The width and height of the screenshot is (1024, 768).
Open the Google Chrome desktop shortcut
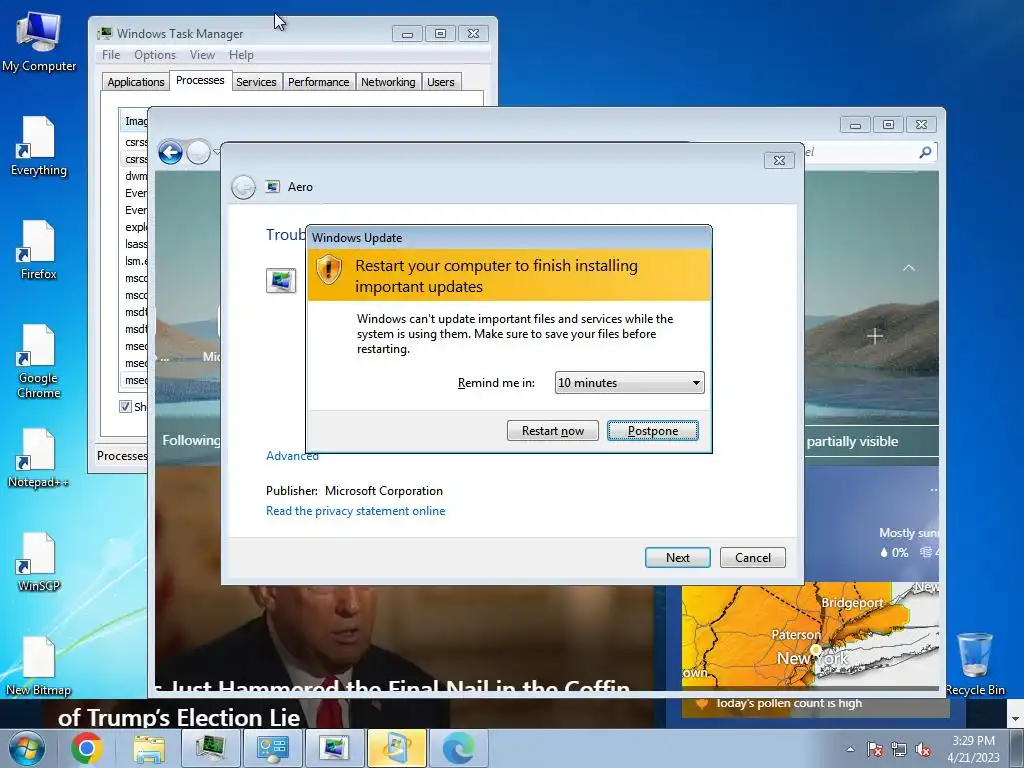point(39,362)
